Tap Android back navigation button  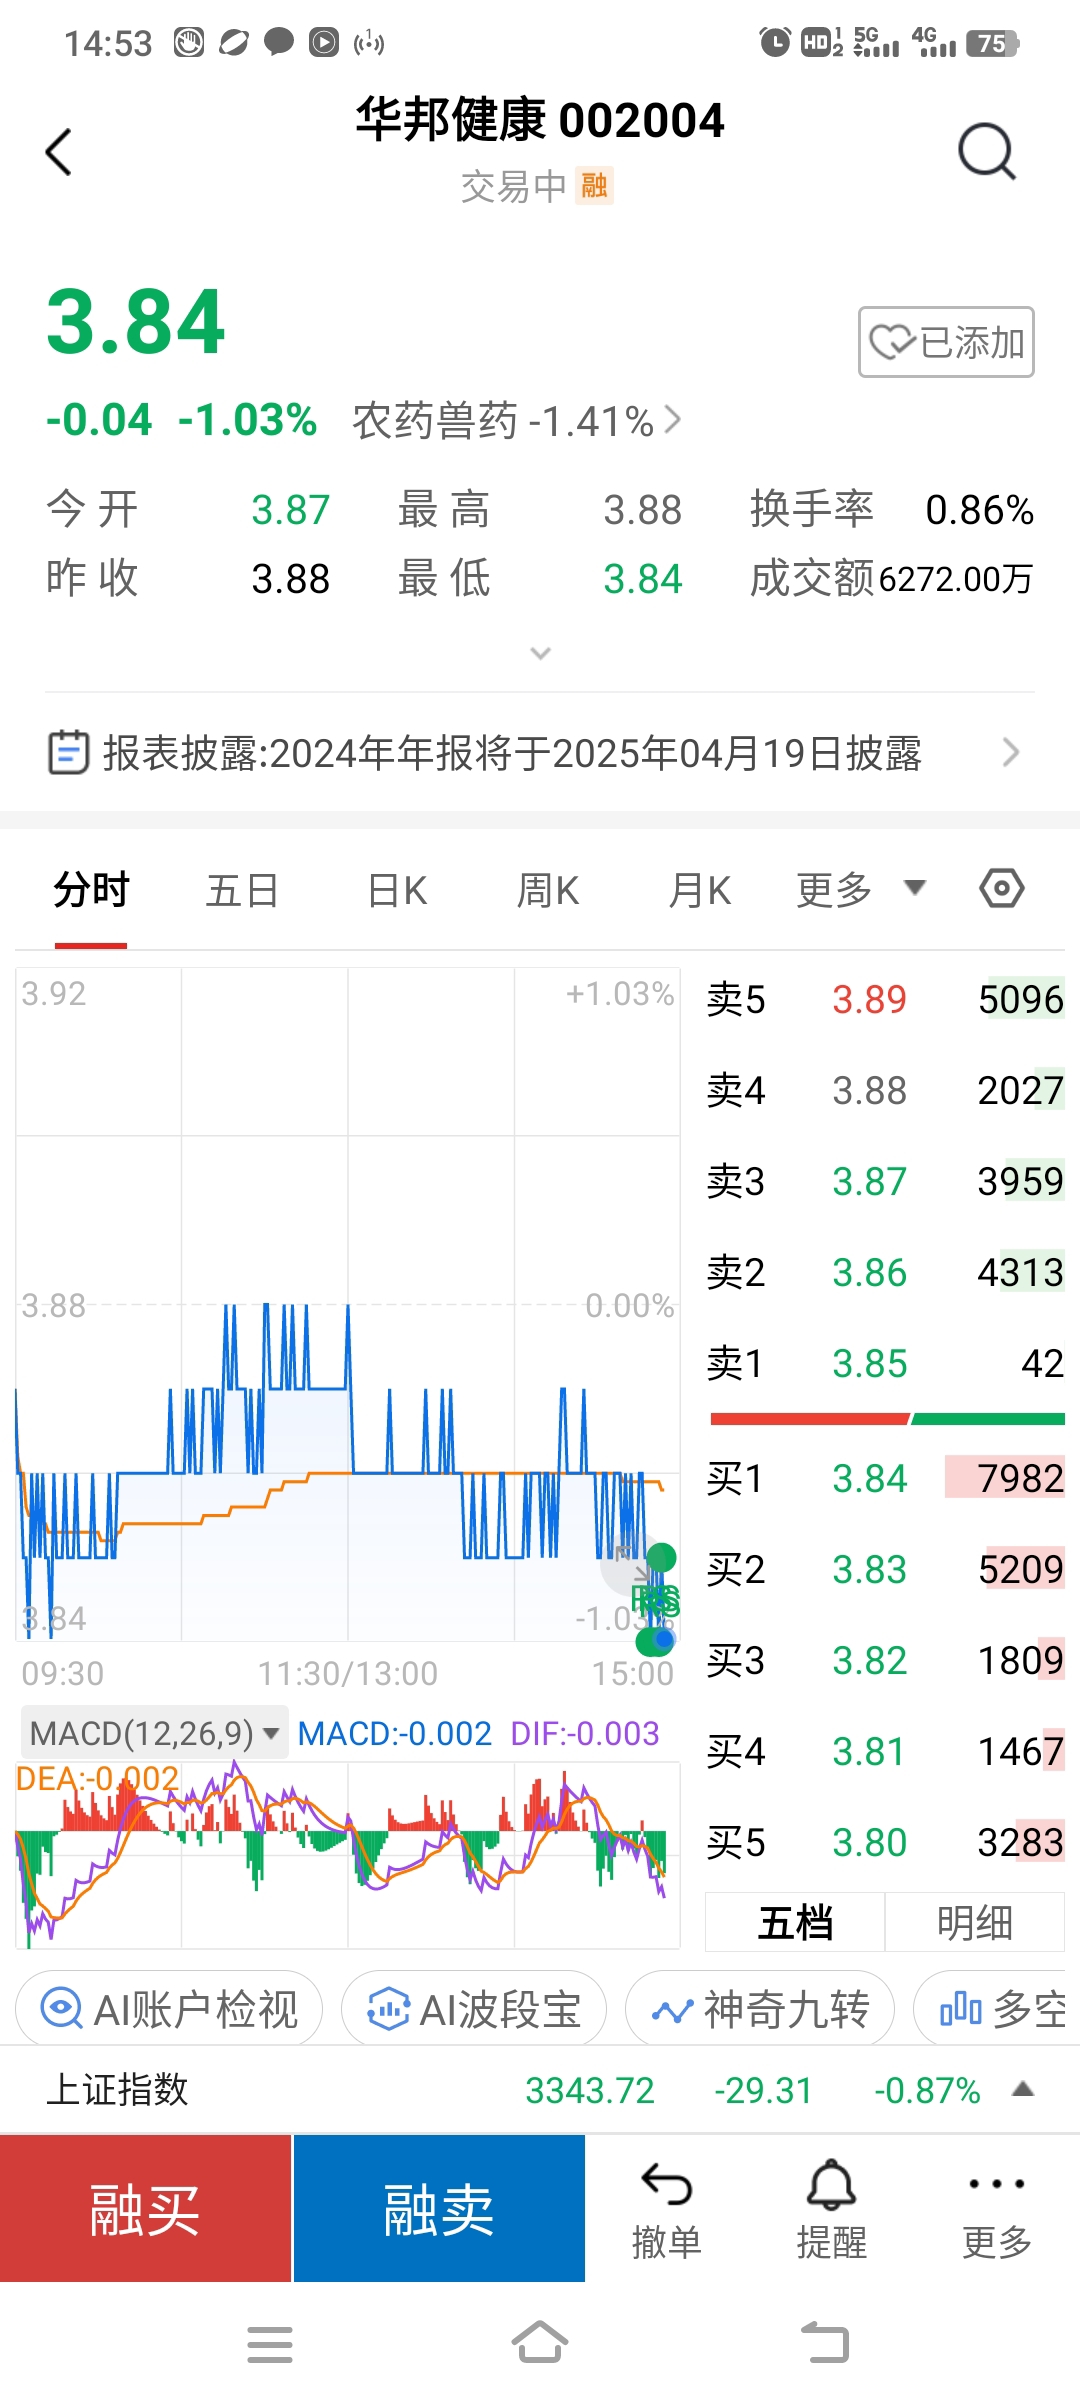[x=825, y=2343]
